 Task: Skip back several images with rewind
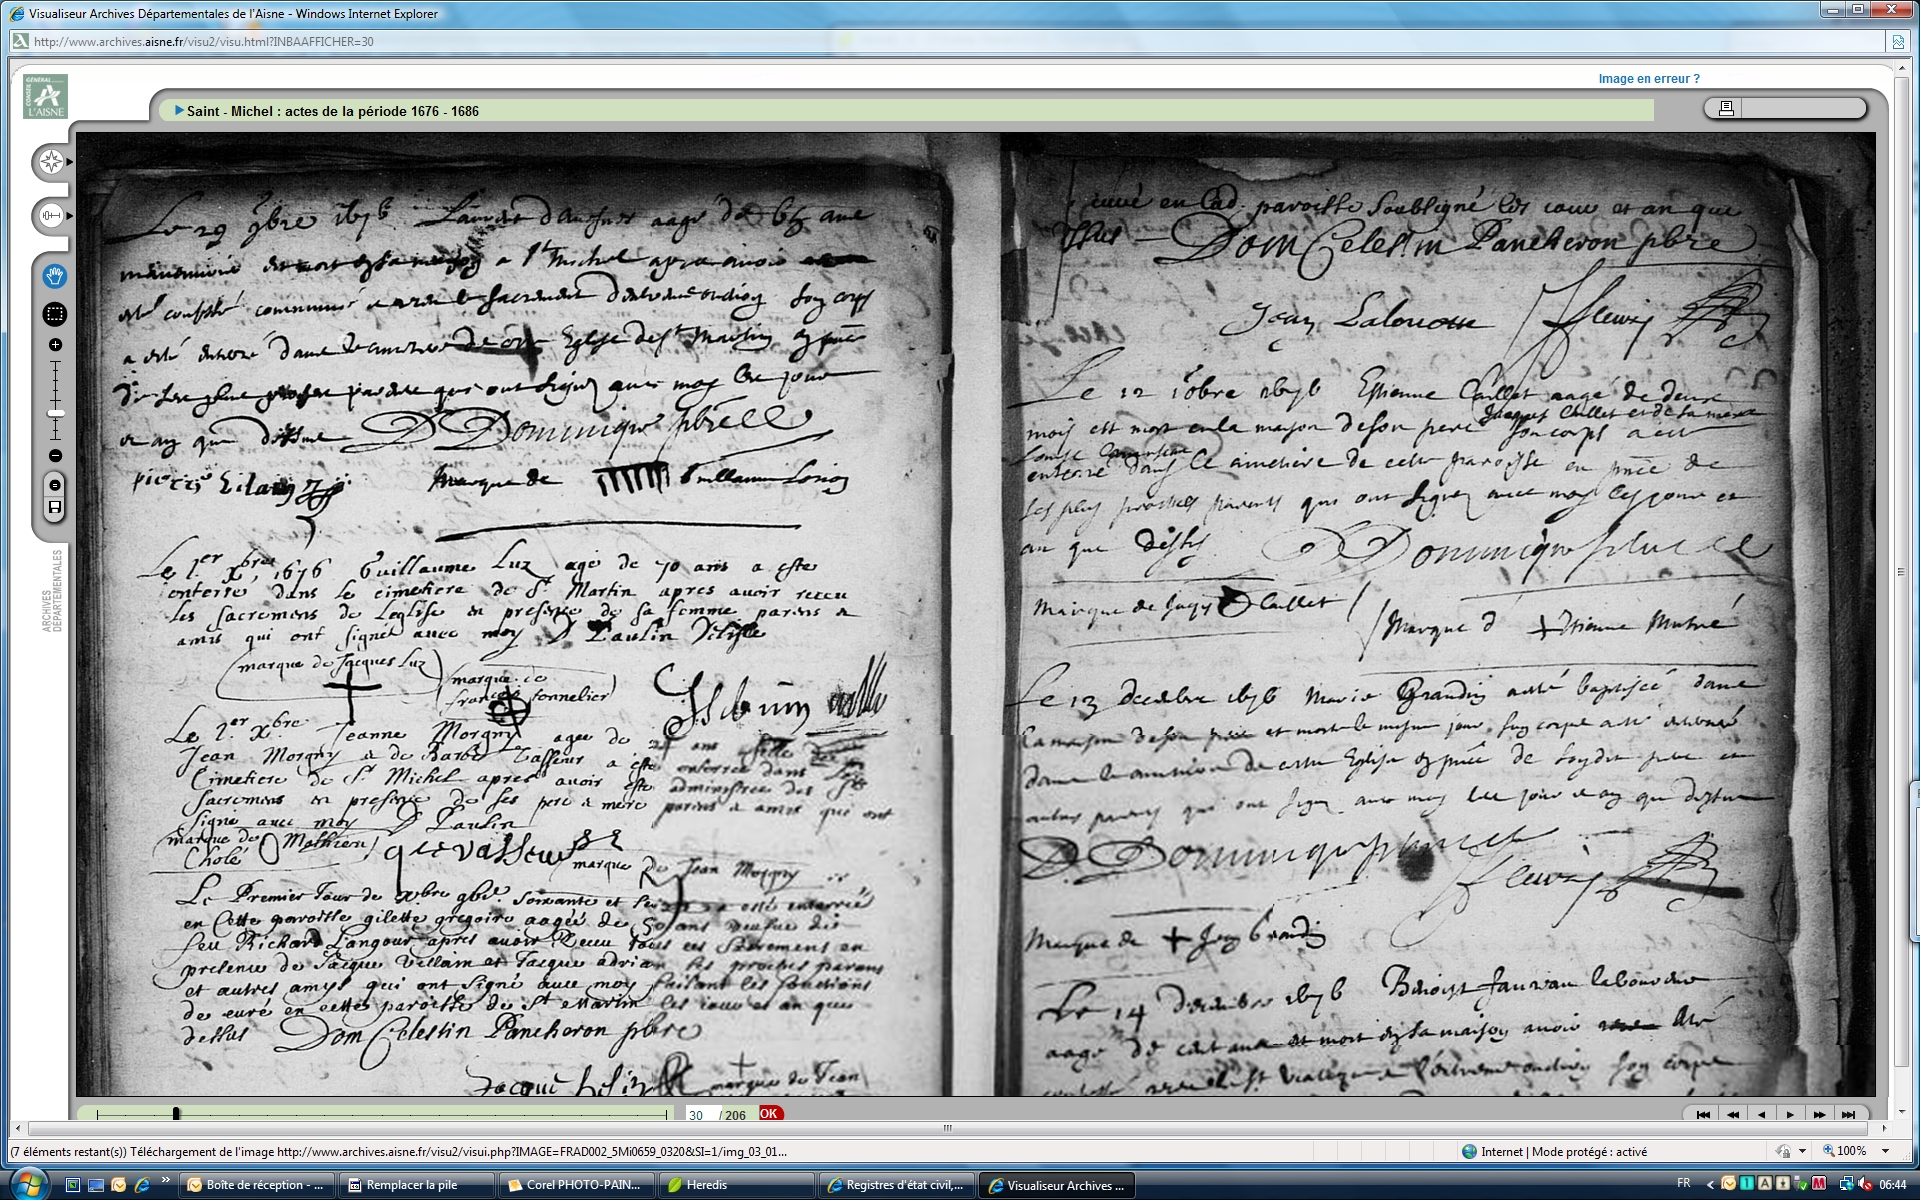pyautogui.click(x=1732, y=1114)
